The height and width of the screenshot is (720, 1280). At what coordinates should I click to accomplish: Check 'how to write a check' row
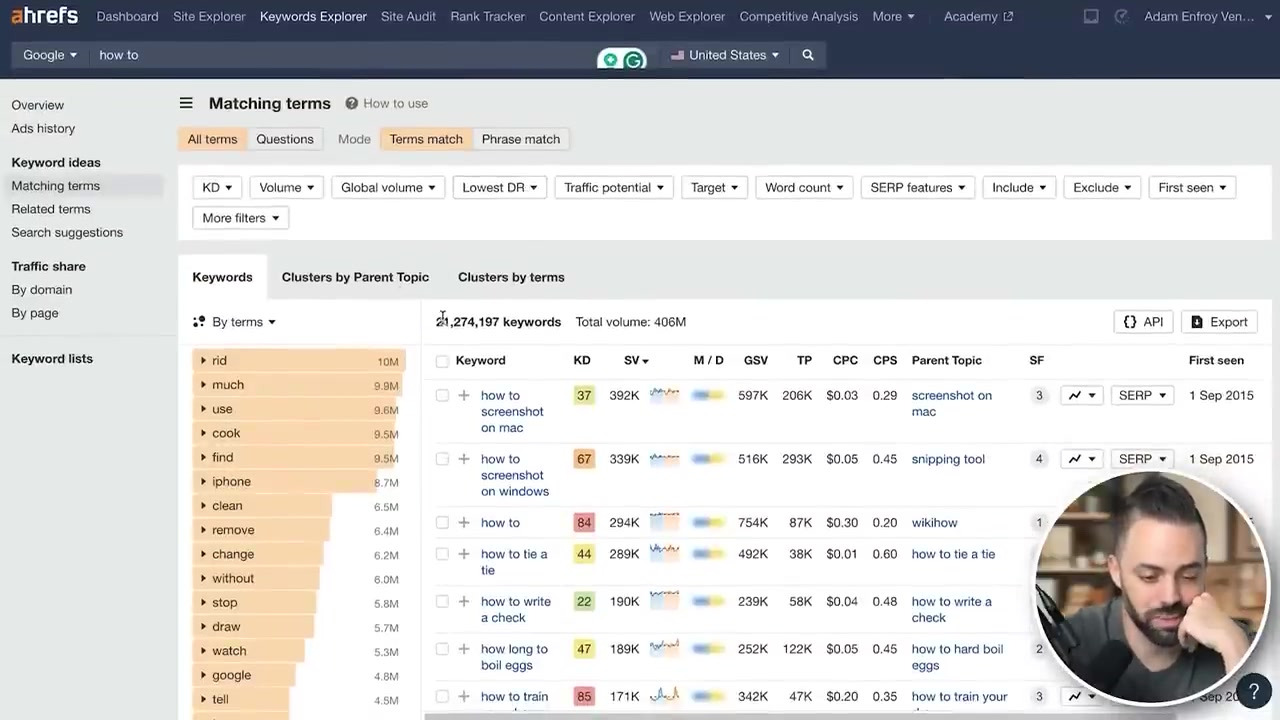pyautogui.click(x=442, y=602)
